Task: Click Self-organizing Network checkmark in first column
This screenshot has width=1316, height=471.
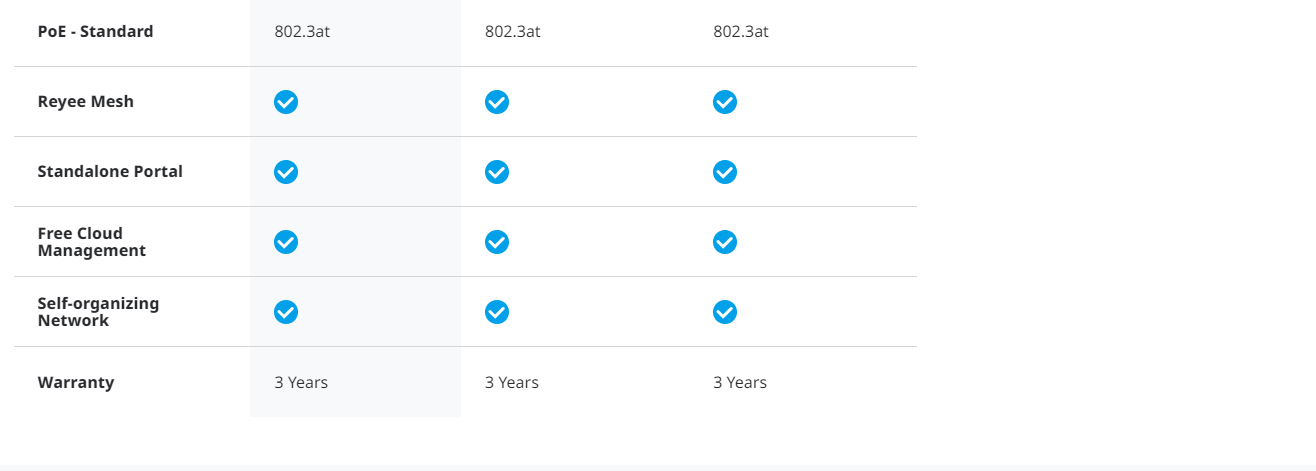Action: (286, 312)
